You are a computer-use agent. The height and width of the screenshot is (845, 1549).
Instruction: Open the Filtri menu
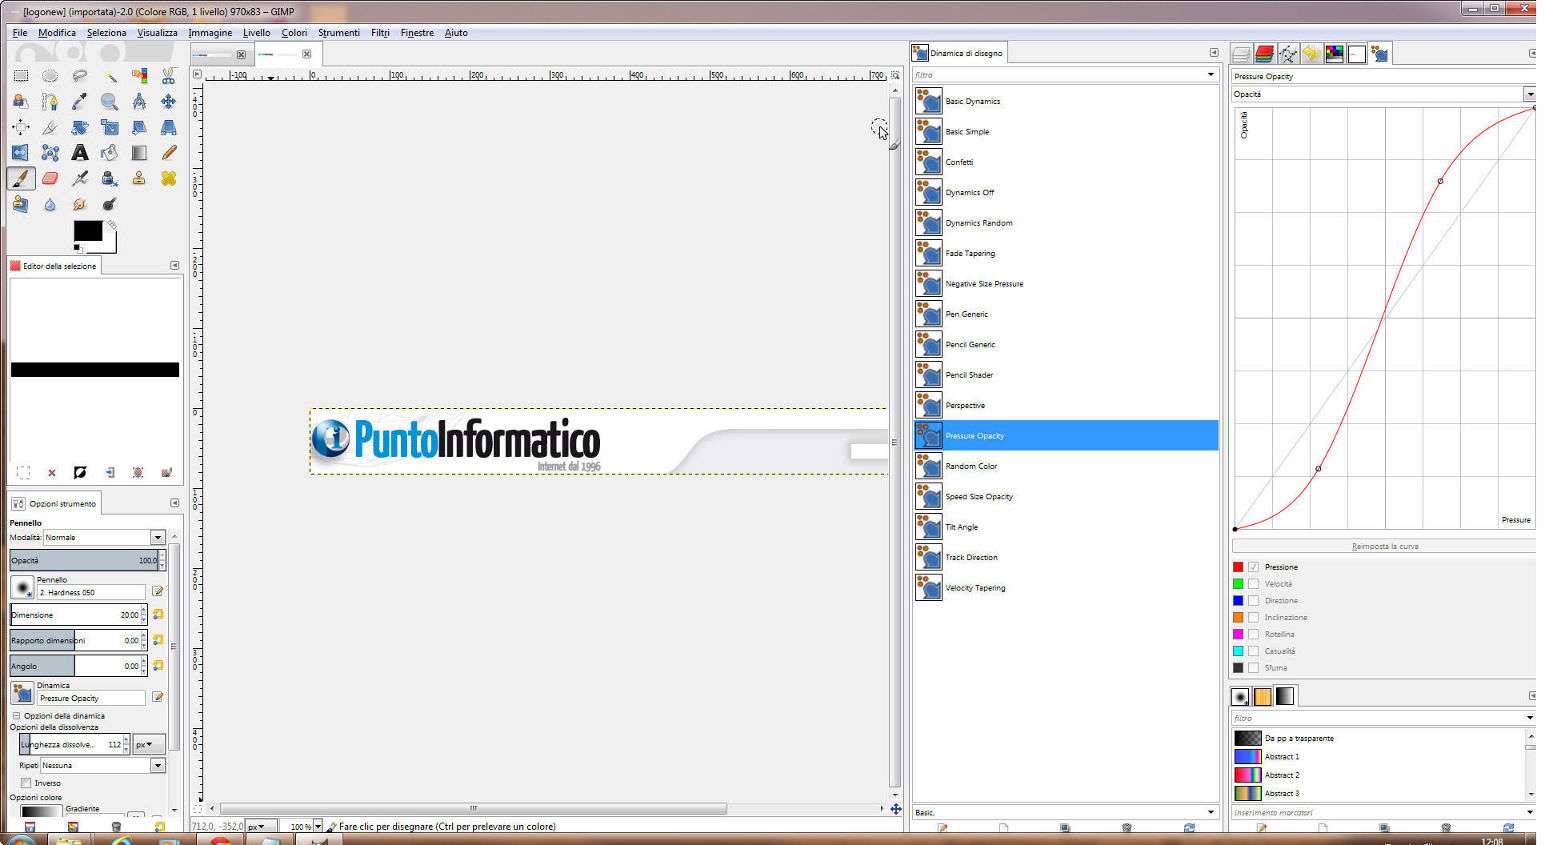point(380,33)
